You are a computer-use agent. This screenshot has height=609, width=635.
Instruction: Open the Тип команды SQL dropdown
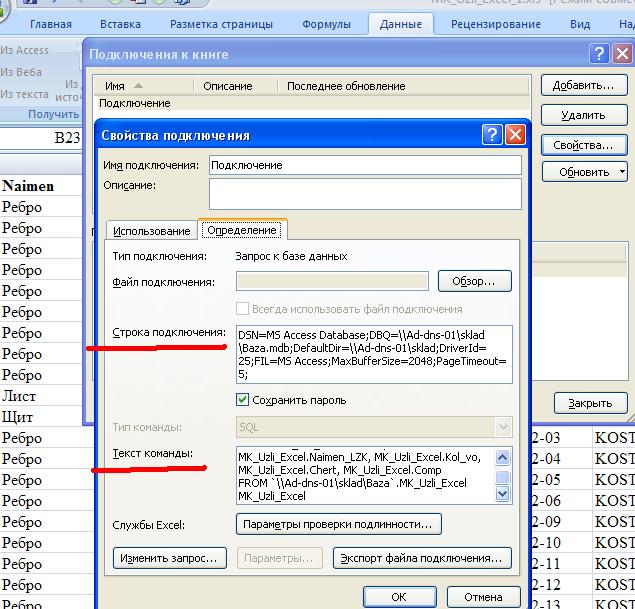click(503, 427)
